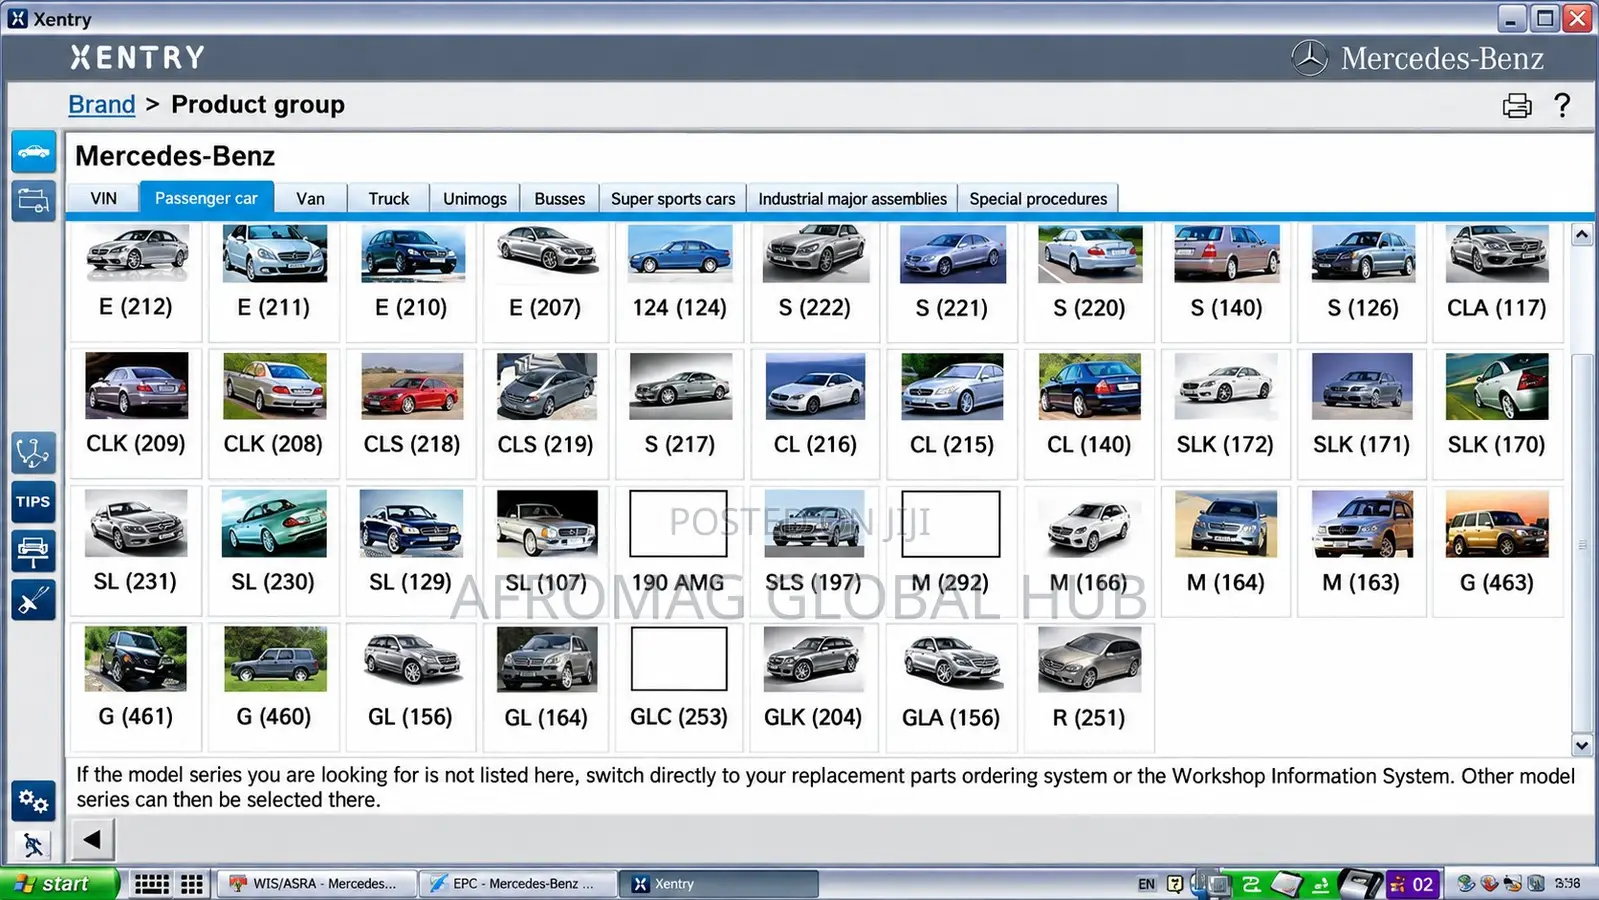
Task: Click the Windows start button
Action: tap(60, 884)
